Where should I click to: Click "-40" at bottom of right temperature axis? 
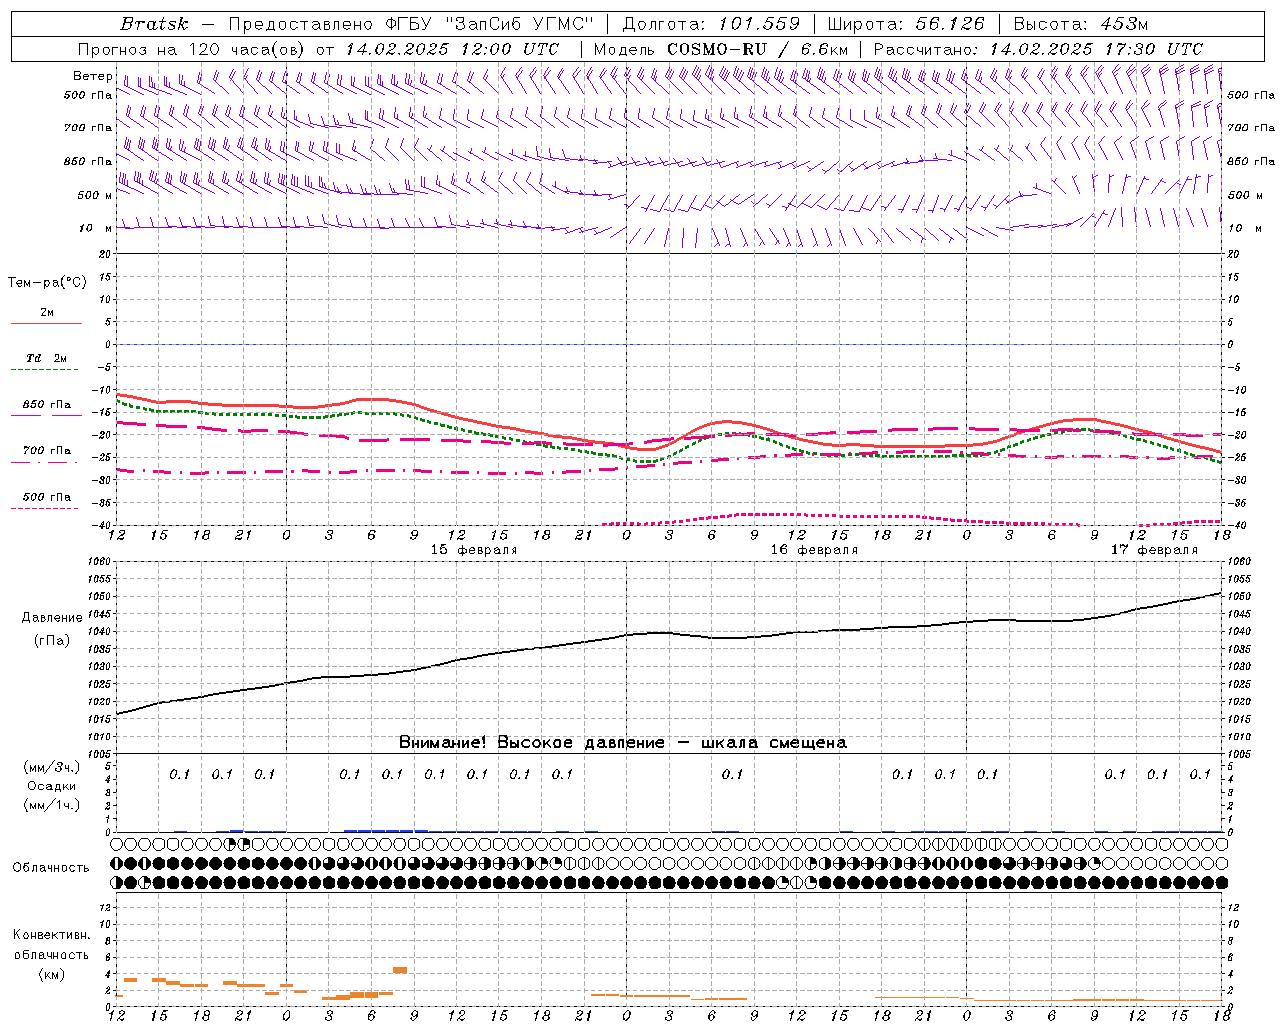point(1236,526)
